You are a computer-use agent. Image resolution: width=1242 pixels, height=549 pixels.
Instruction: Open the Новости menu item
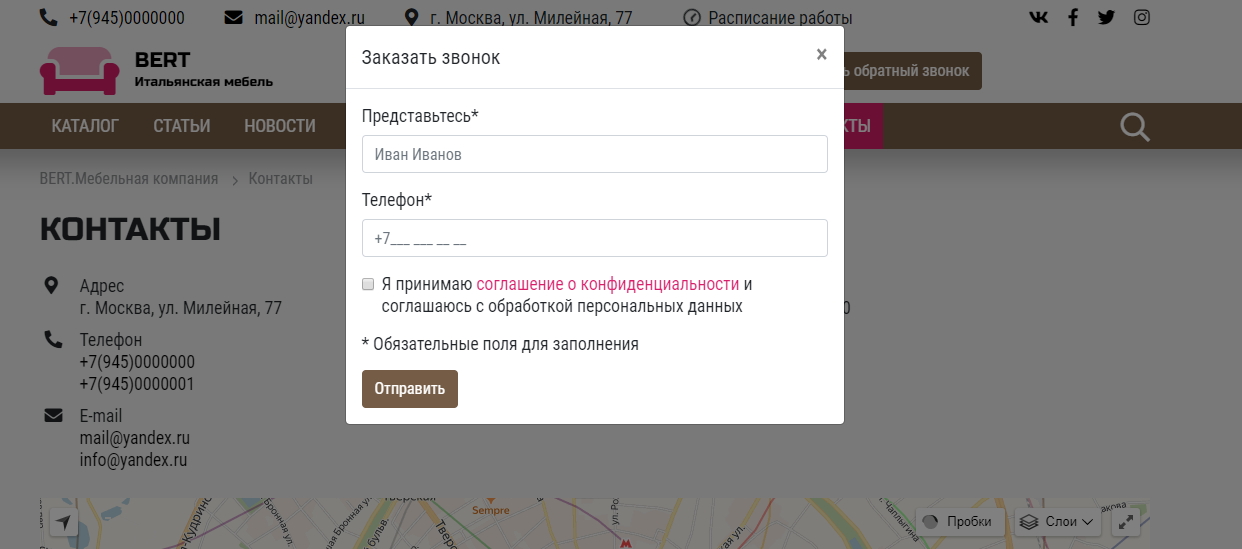pos(280,126)
